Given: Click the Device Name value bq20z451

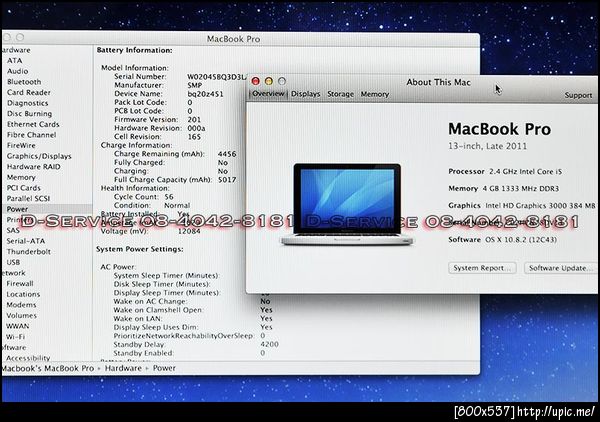Looking at the screenshot, I should 205,94.
